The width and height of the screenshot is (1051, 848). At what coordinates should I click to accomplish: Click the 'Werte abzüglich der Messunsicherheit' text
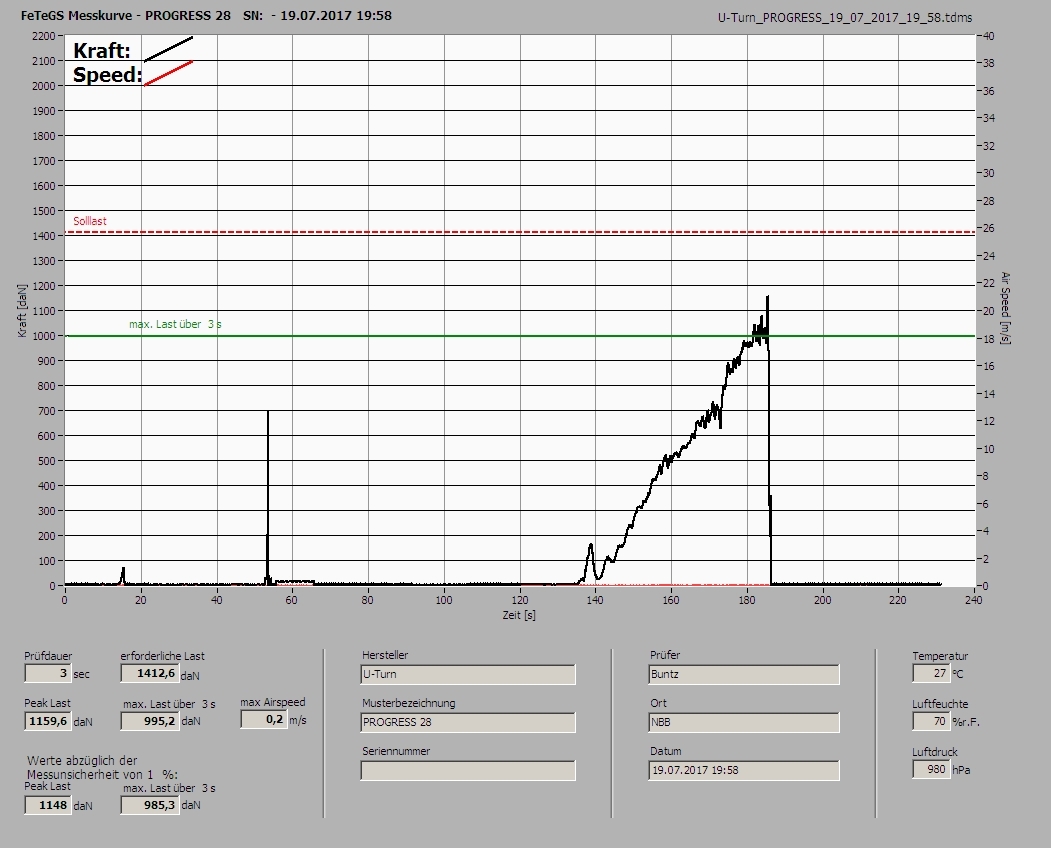pos(102,768)
